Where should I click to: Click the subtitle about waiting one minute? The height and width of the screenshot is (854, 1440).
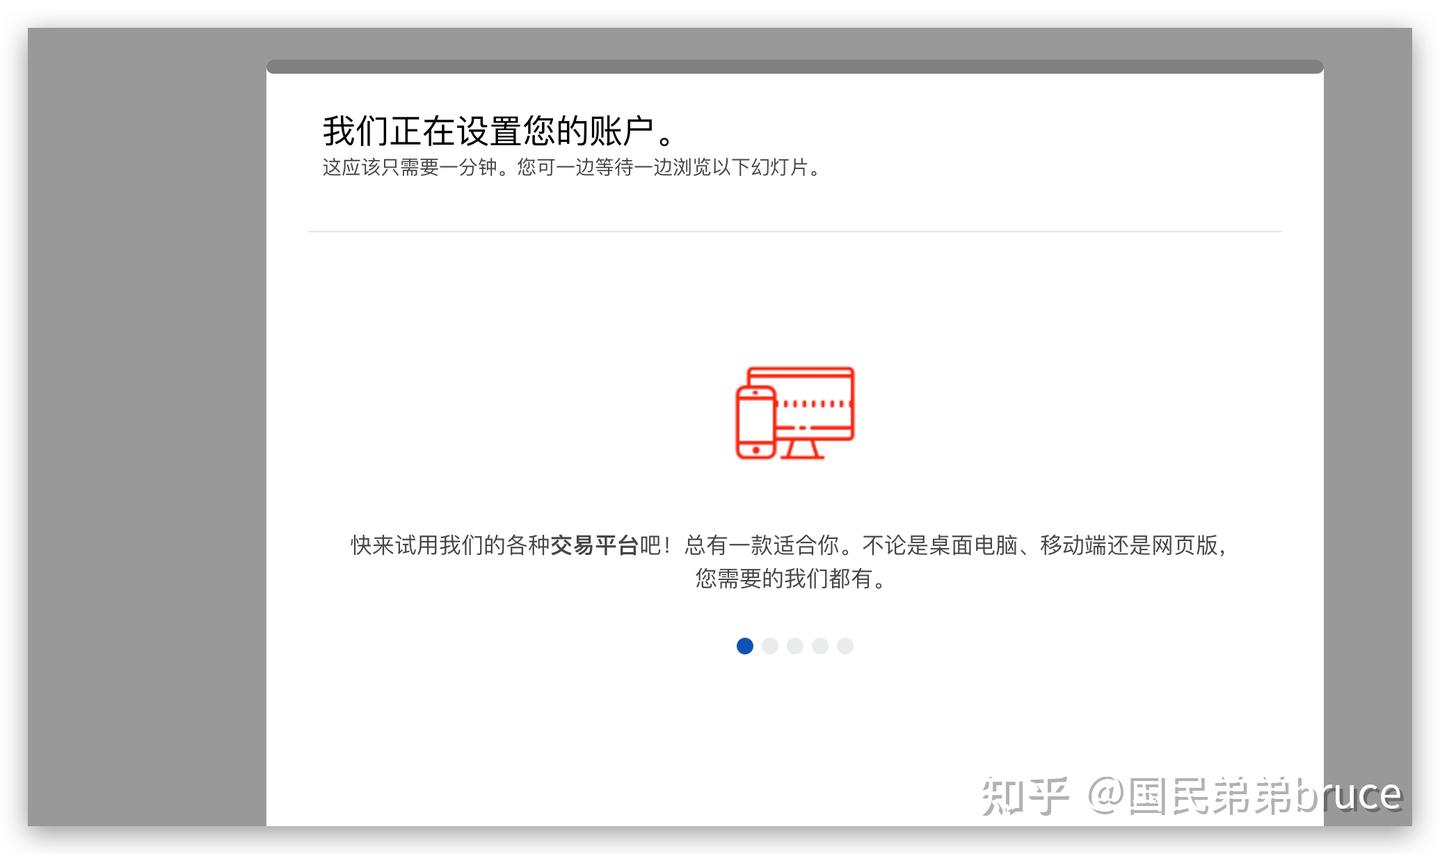(570, 167)
